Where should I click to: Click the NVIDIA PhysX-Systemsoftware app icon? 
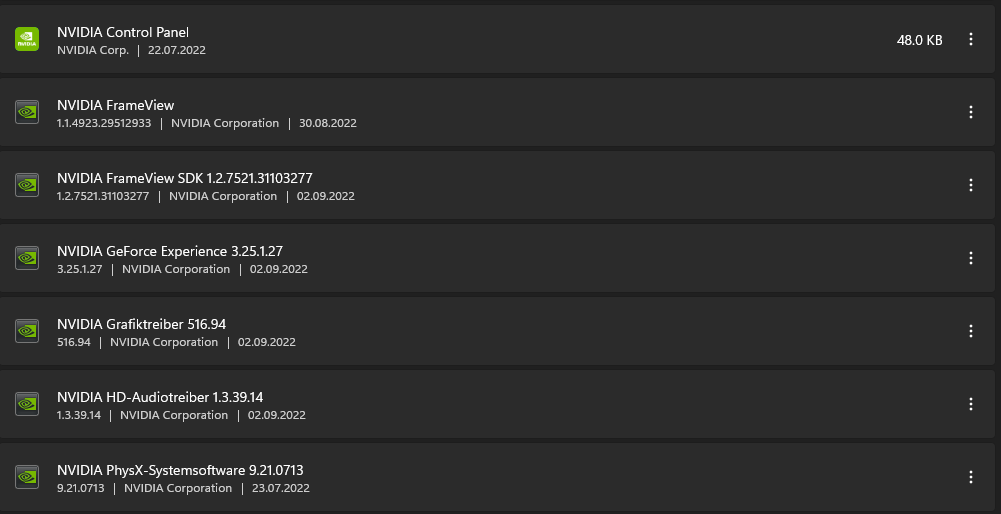coord(27,477)
